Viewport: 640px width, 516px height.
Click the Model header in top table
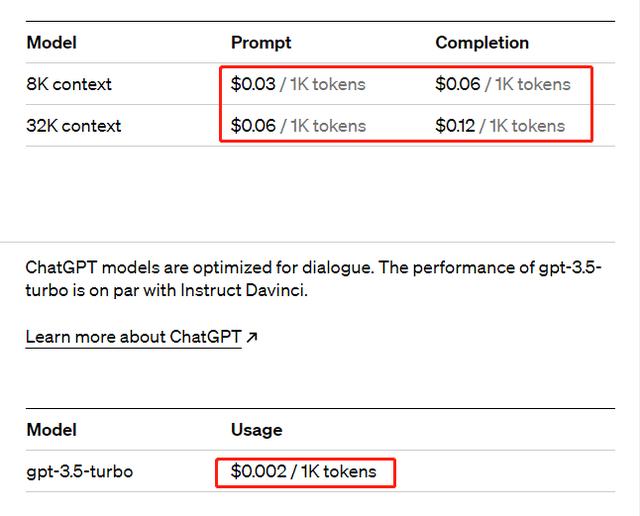pos(51,43)
